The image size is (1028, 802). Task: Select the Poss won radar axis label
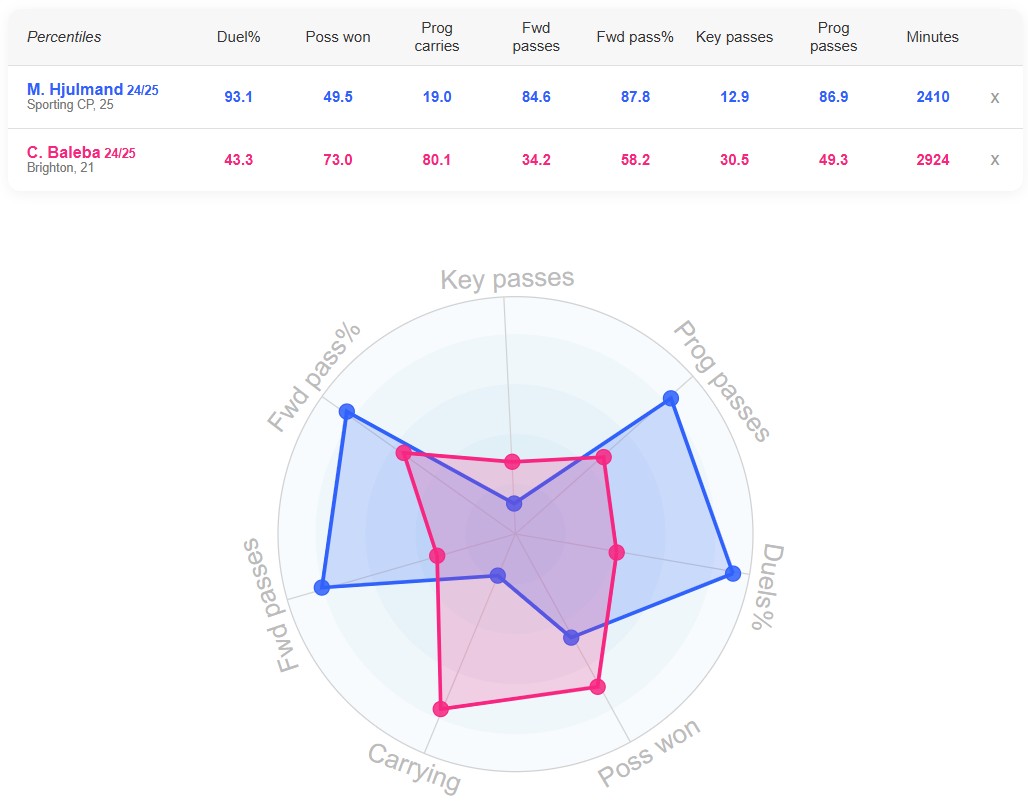pos(650,752)
